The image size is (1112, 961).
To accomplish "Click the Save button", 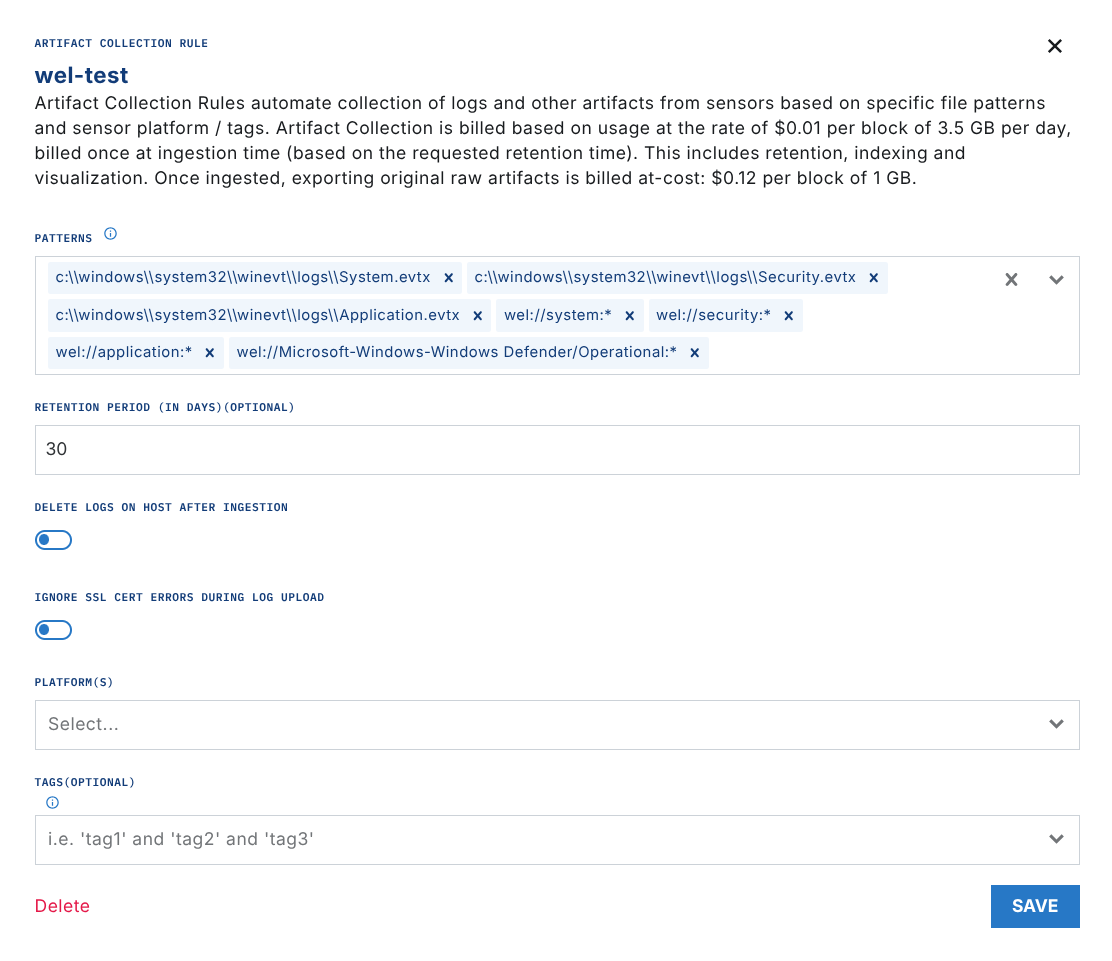I will pos(1034,906).
